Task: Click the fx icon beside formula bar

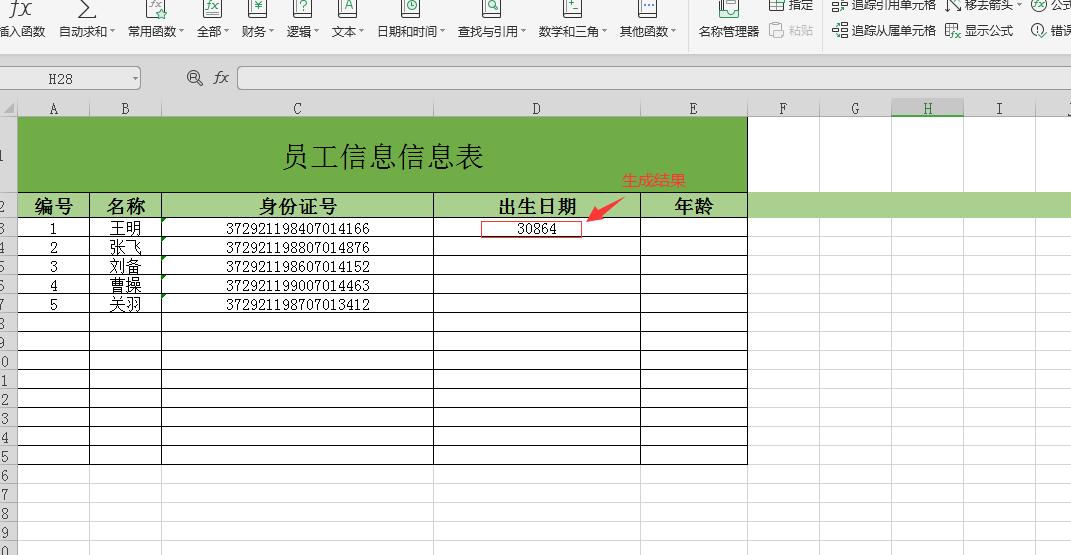Action: (x=221, y=78)
